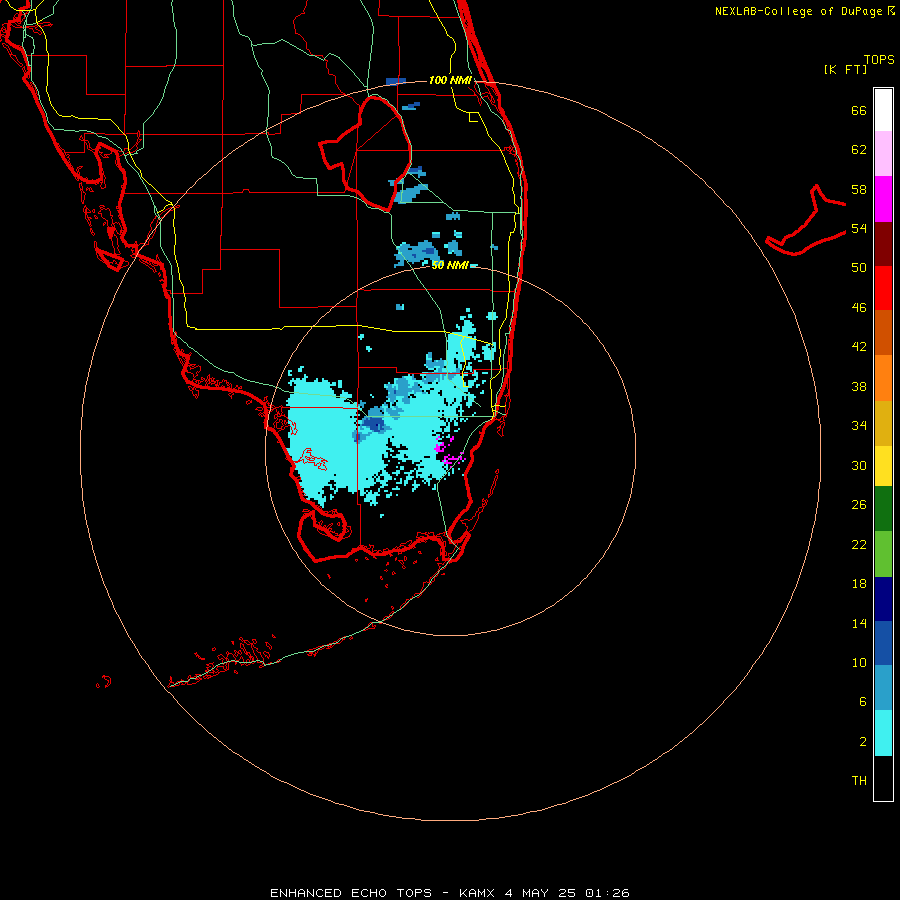The width and height of the screenshot is (900, 900).
Task: Click the 14 legend value
Action: tap(859, 623)
